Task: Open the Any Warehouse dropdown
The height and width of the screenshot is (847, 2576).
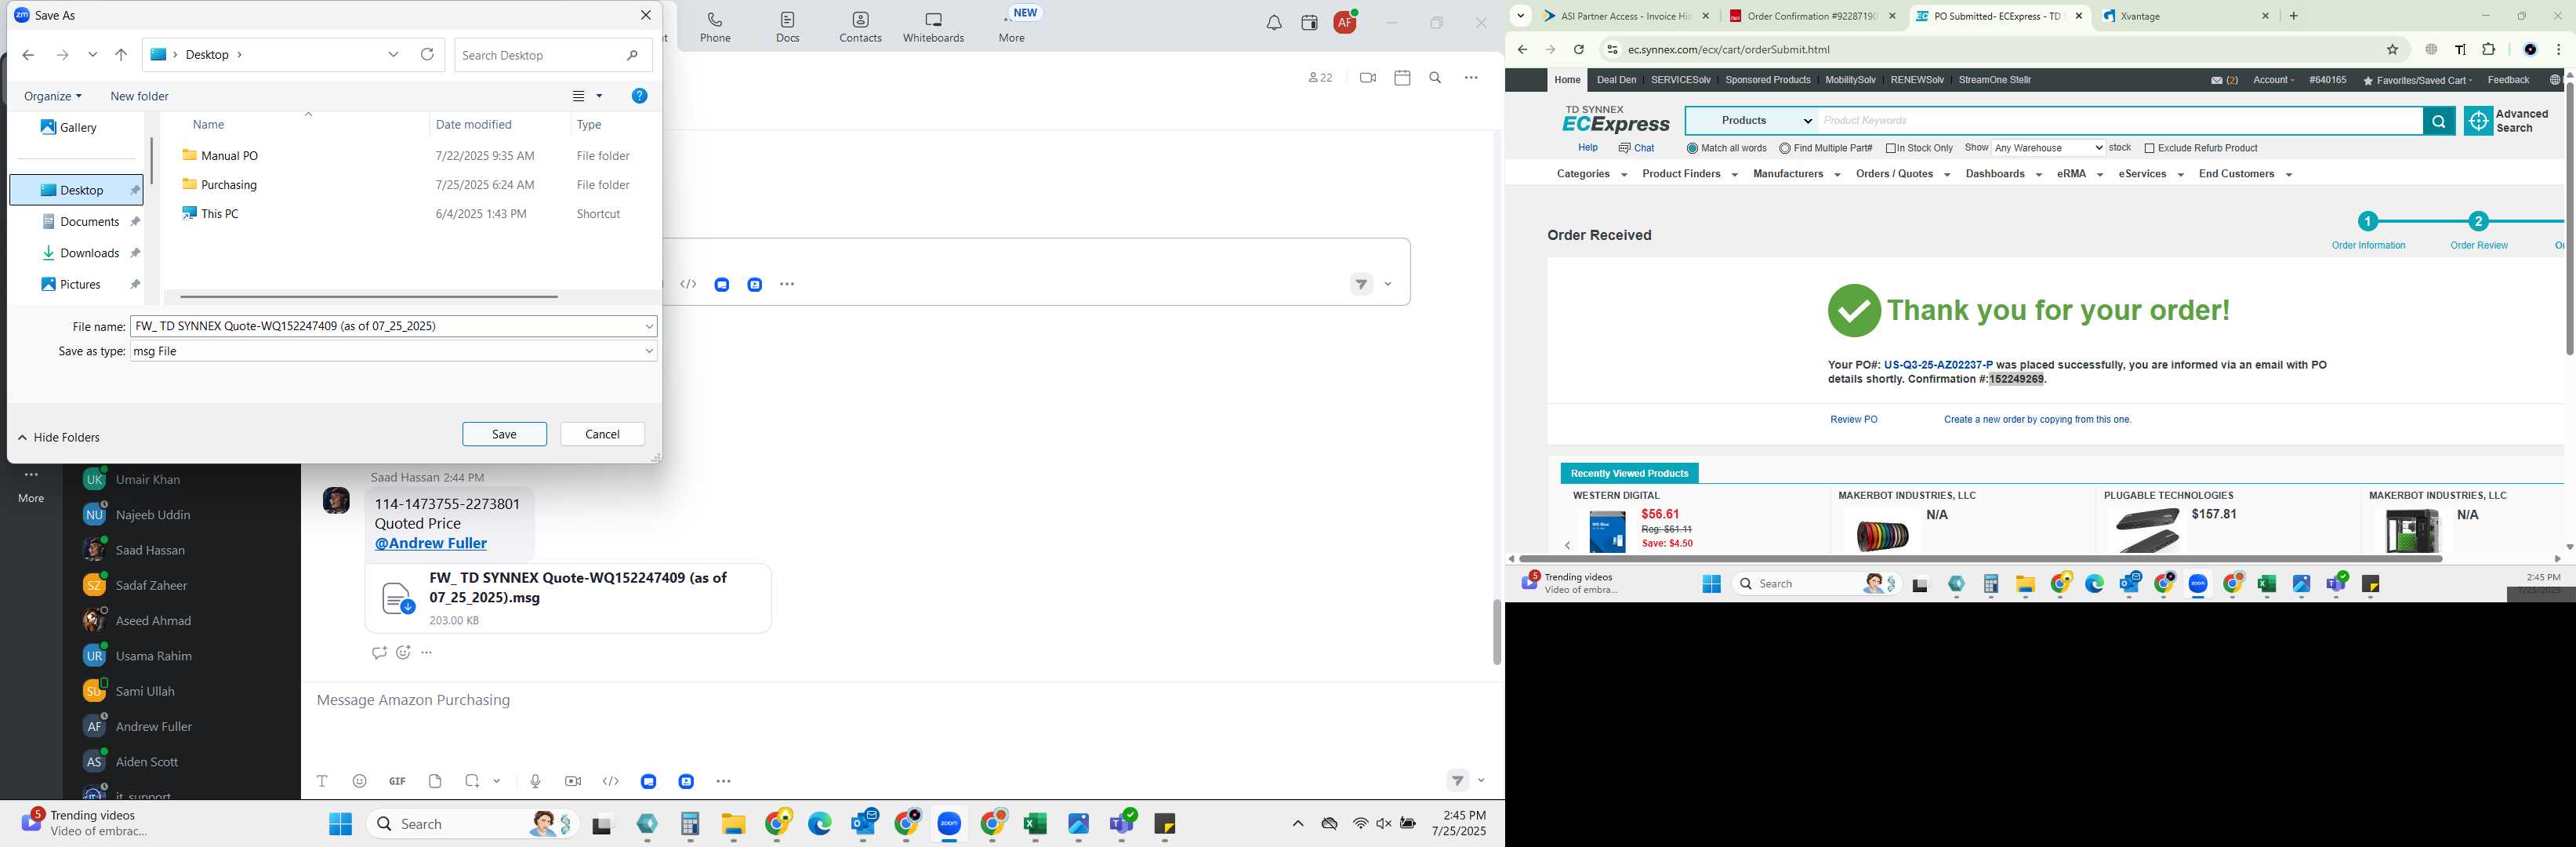Action: (2048, 148)
